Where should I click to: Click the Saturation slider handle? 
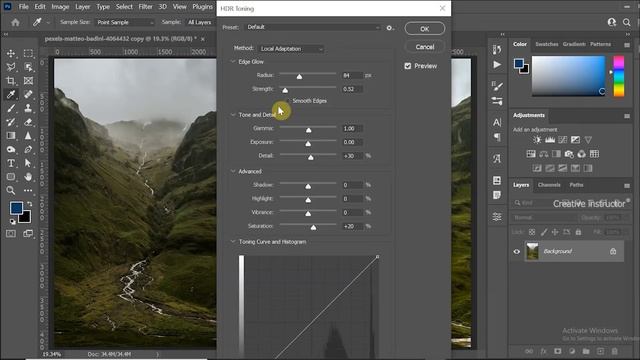coord(313,227)
